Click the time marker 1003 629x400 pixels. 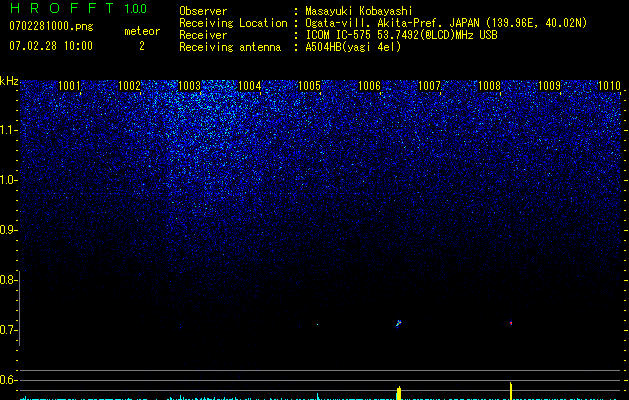(x=189, y=85)
